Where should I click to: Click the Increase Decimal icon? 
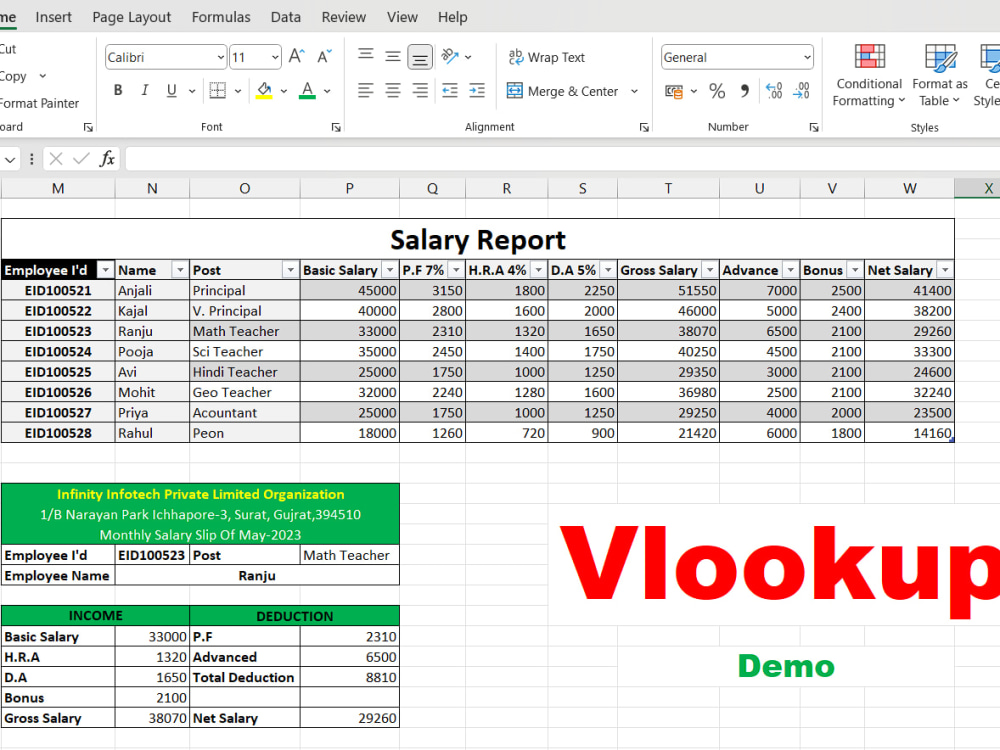(x=775, y=91)
